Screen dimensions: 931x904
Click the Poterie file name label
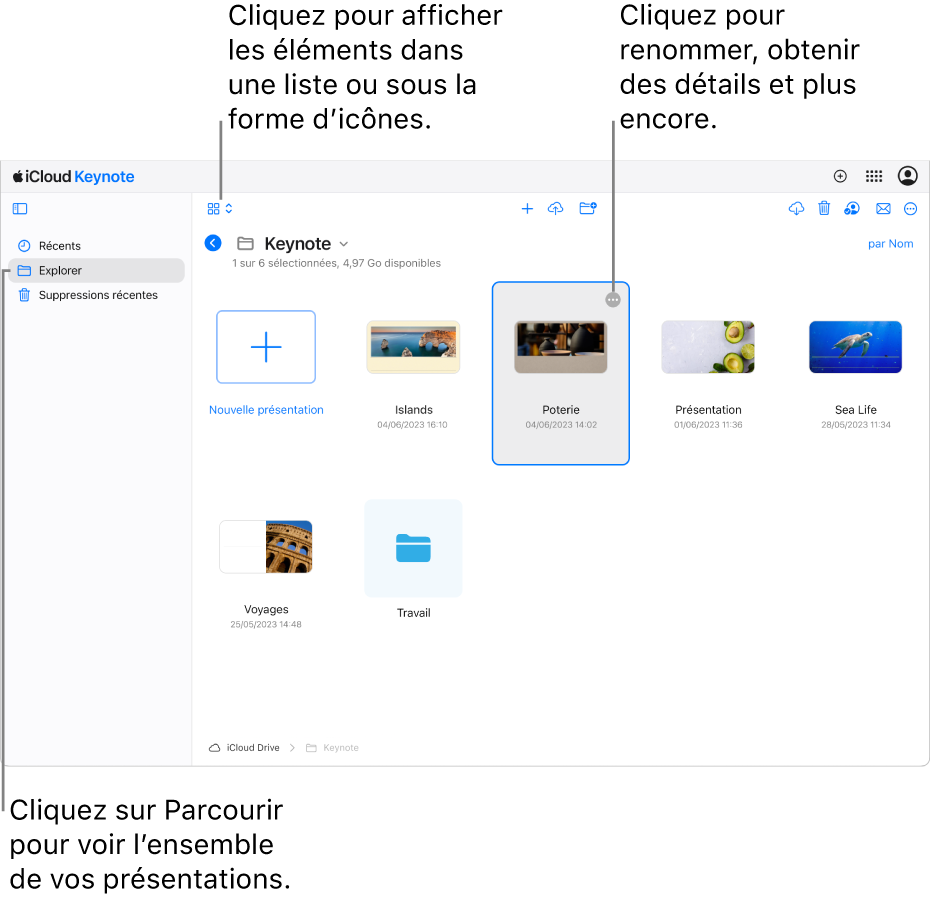[x=560, y=410]
